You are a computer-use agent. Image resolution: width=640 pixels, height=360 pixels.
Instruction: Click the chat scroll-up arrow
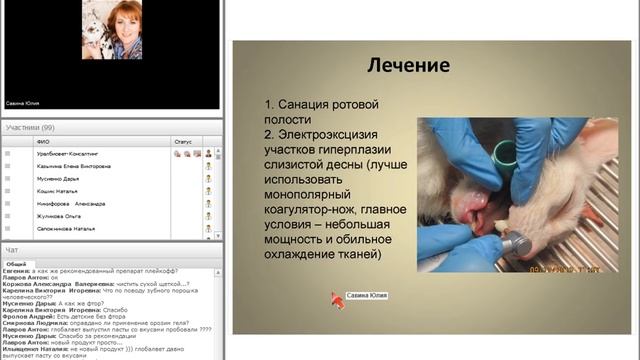coord(218,273)
